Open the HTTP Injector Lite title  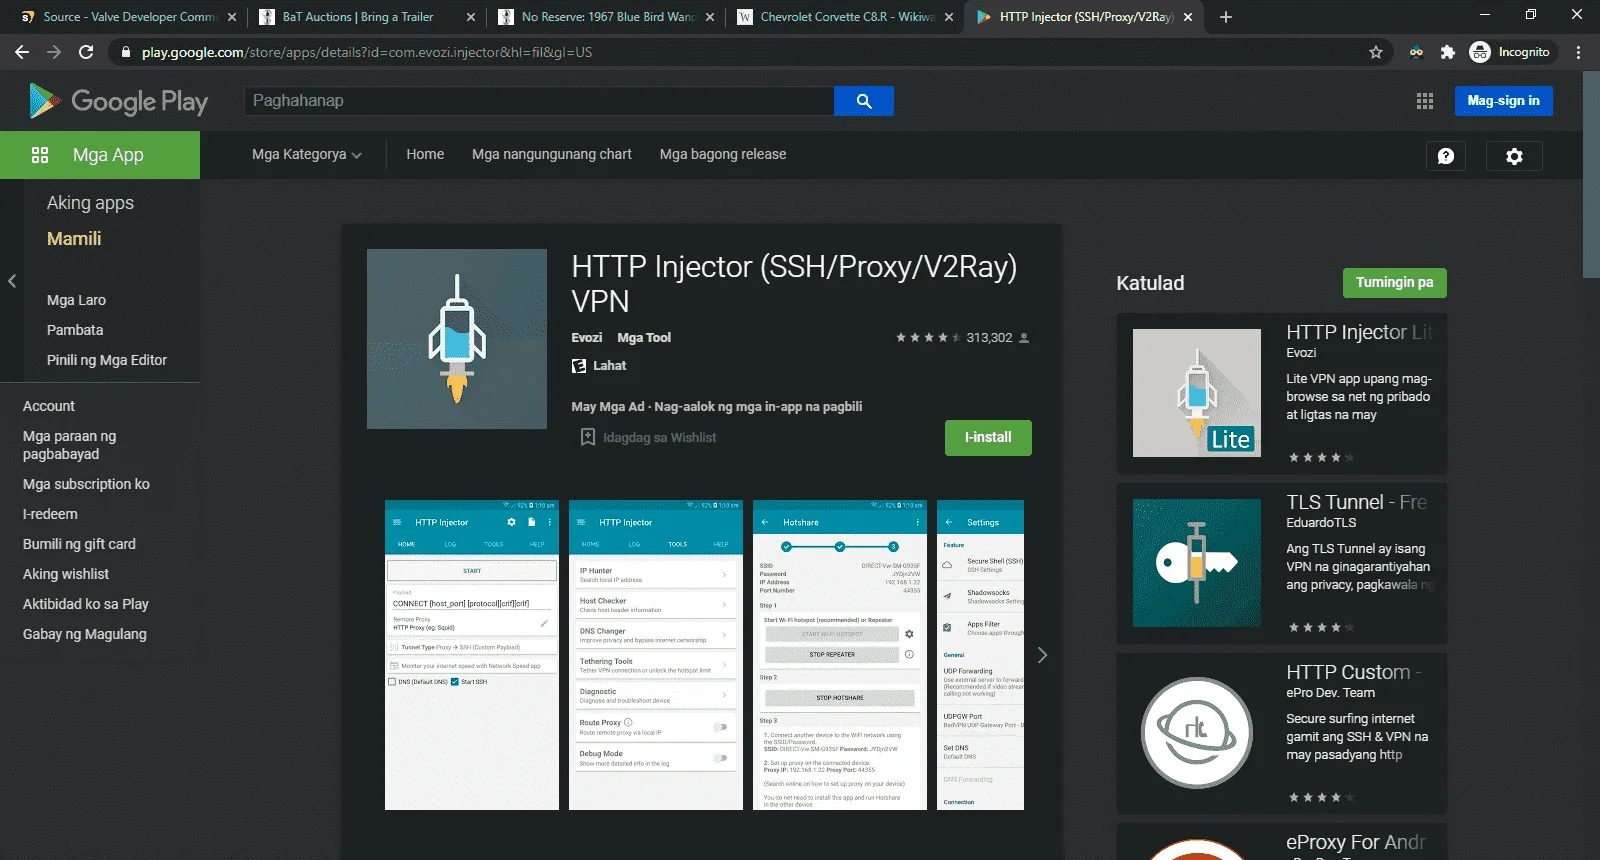tap(1359, 332)
